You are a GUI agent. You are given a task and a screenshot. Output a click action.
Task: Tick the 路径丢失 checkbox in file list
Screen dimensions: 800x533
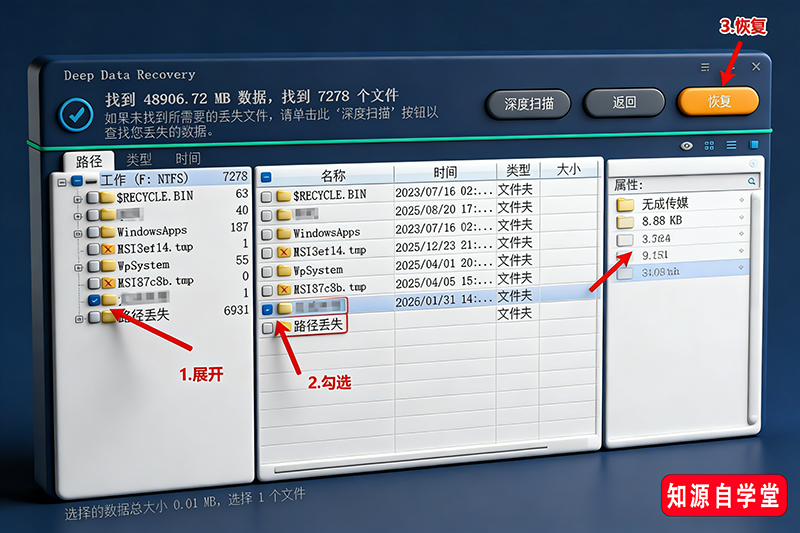(267, 327)
